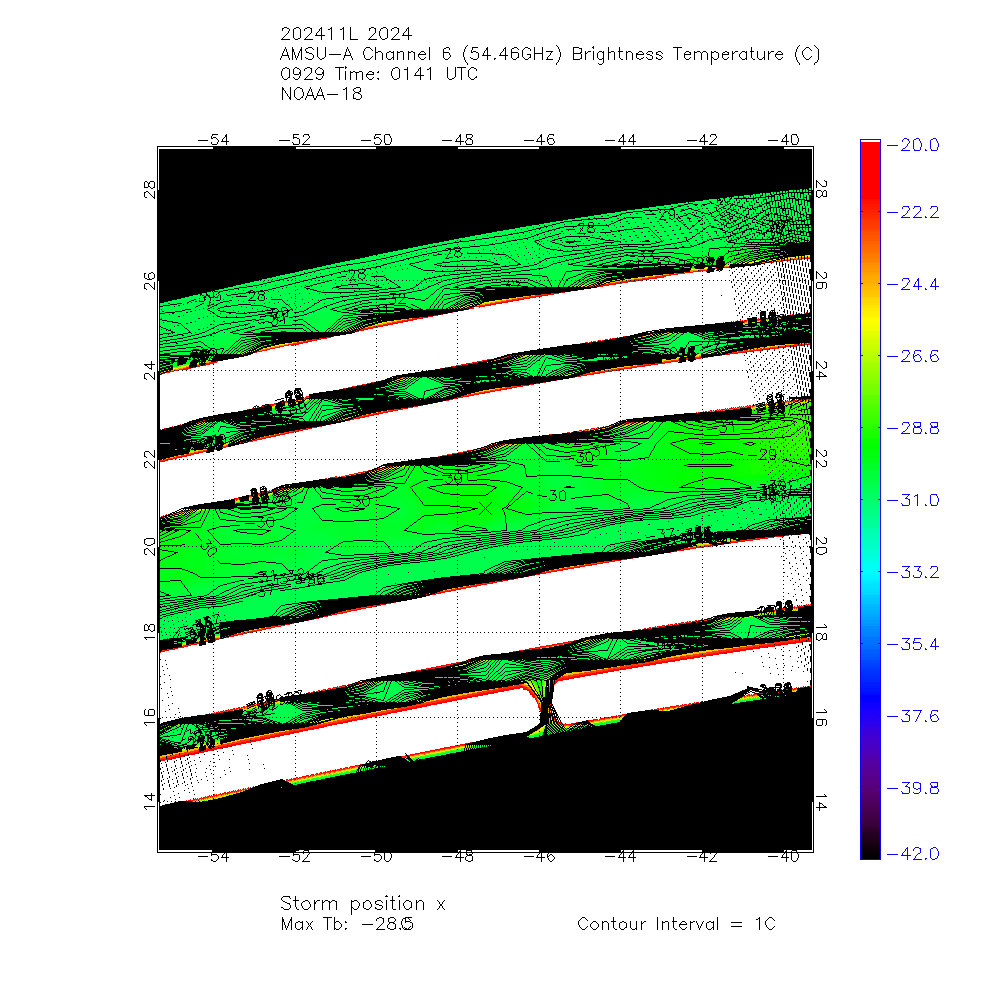Click the Storm position x legend text
Image resolution: width=1000 pixels, height=1000 pixels.
point(362,904)
